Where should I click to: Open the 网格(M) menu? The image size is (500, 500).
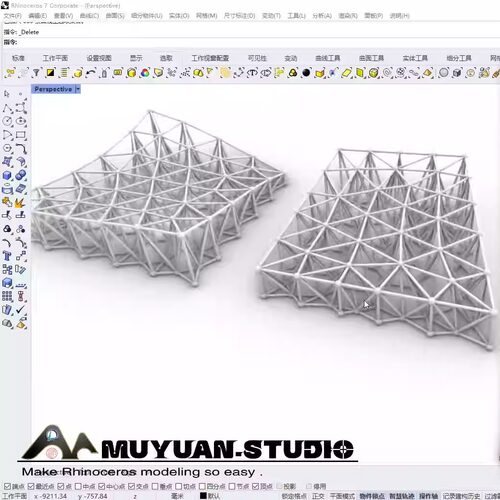coord(206,16)
